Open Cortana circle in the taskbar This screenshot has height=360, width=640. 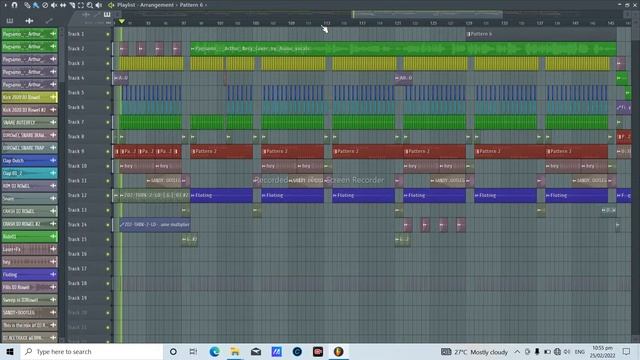point(173,352)
